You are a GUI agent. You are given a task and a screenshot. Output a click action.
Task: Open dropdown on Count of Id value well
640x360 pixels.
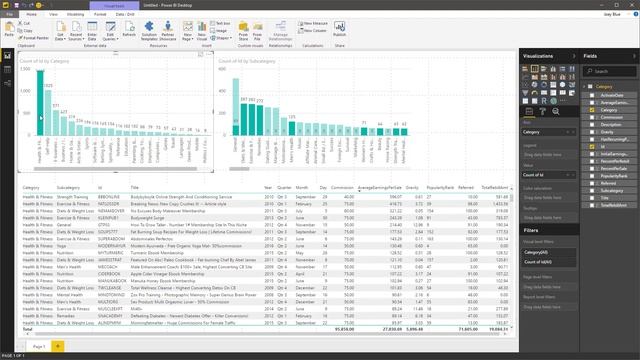pos(568,175)
